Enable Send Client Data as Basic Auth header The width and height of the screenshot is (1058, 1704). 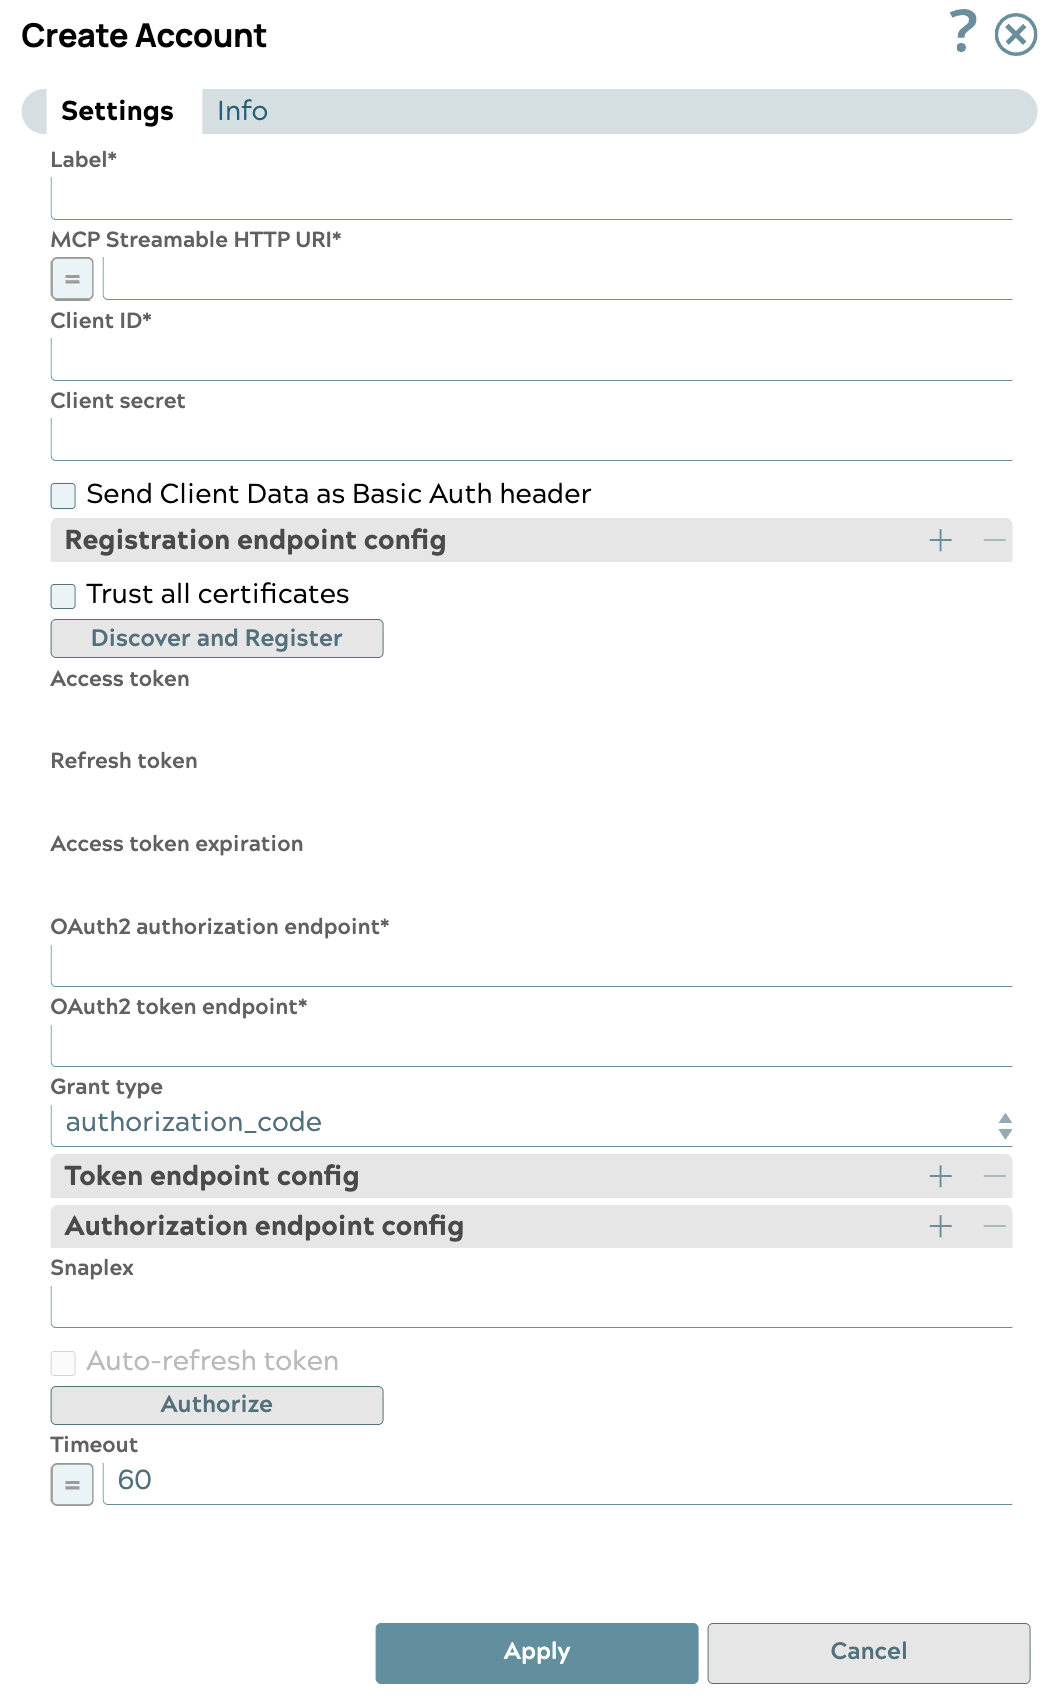62,494
